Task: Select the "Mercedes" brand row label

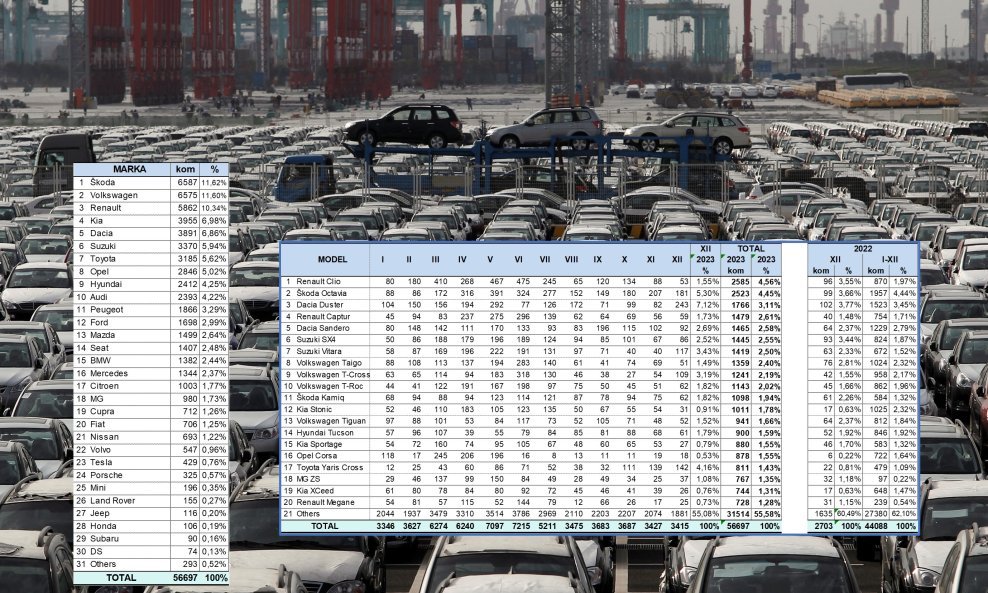Action: [109, 373]
